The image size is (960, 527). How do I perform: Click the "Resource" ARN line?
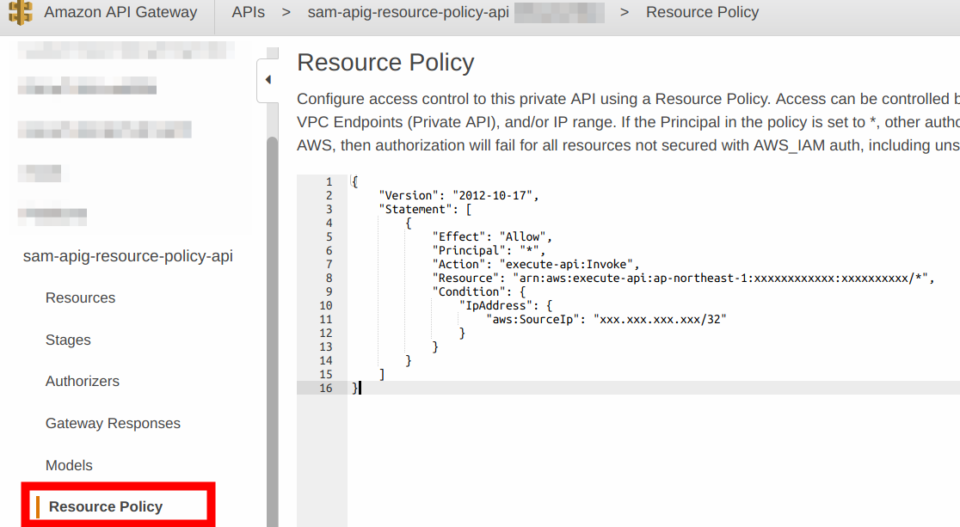click(683, 278)
